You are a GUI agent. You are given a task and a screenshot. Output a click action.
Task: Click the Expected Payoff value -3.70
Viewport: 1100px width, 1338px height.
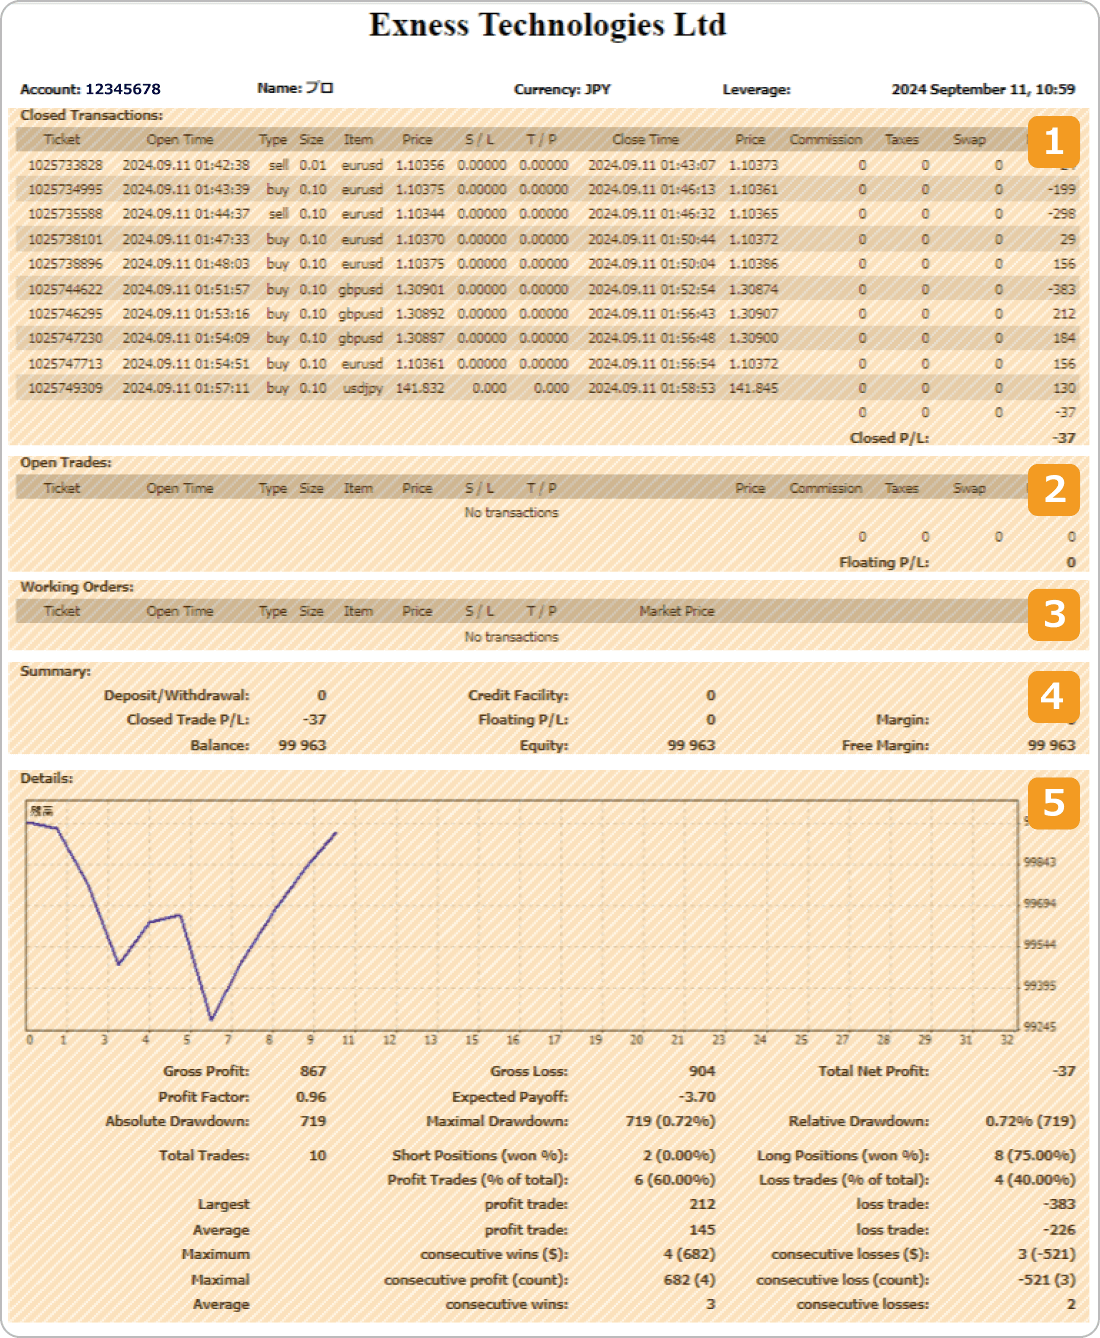[x=697, y=1097]
